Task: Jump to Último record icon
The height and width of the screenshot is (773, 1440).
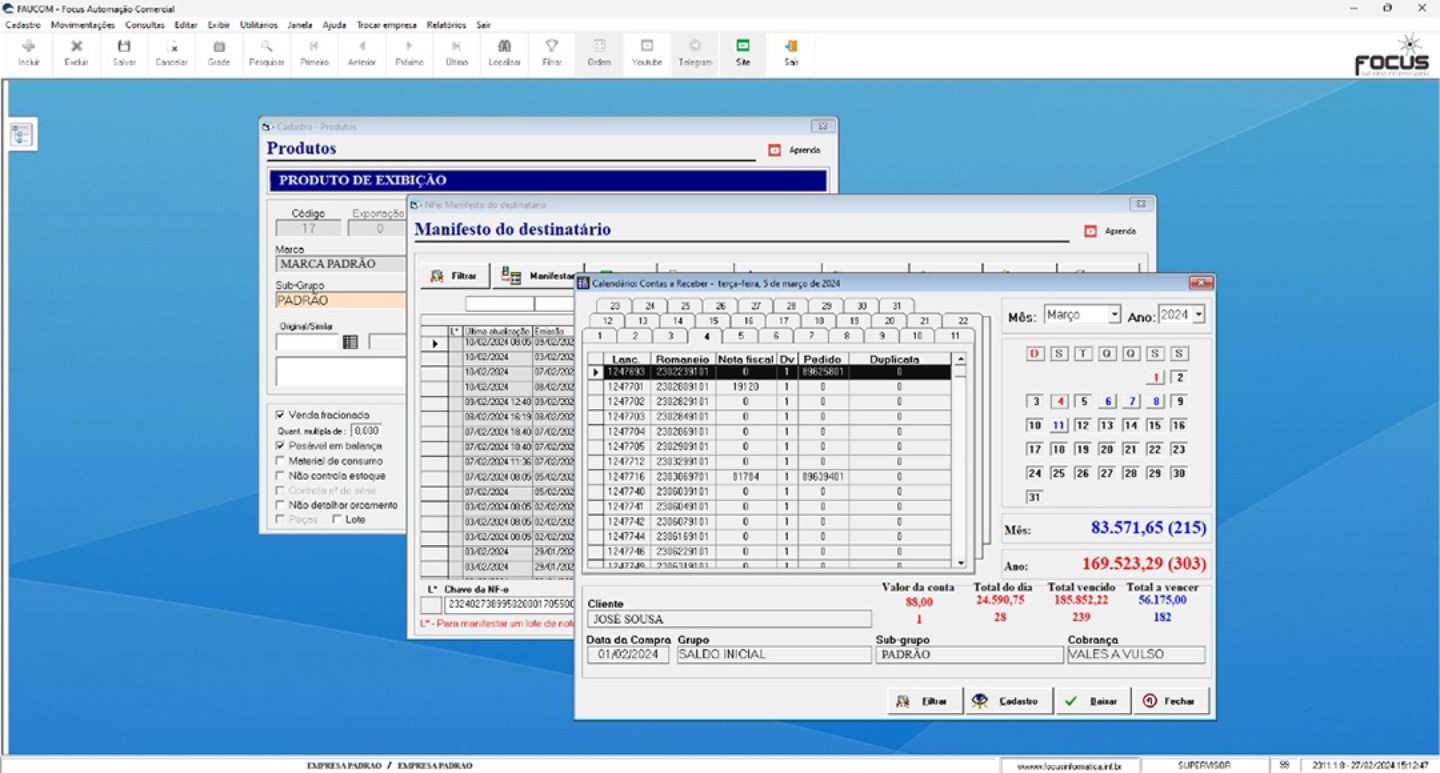Action: 457,46
